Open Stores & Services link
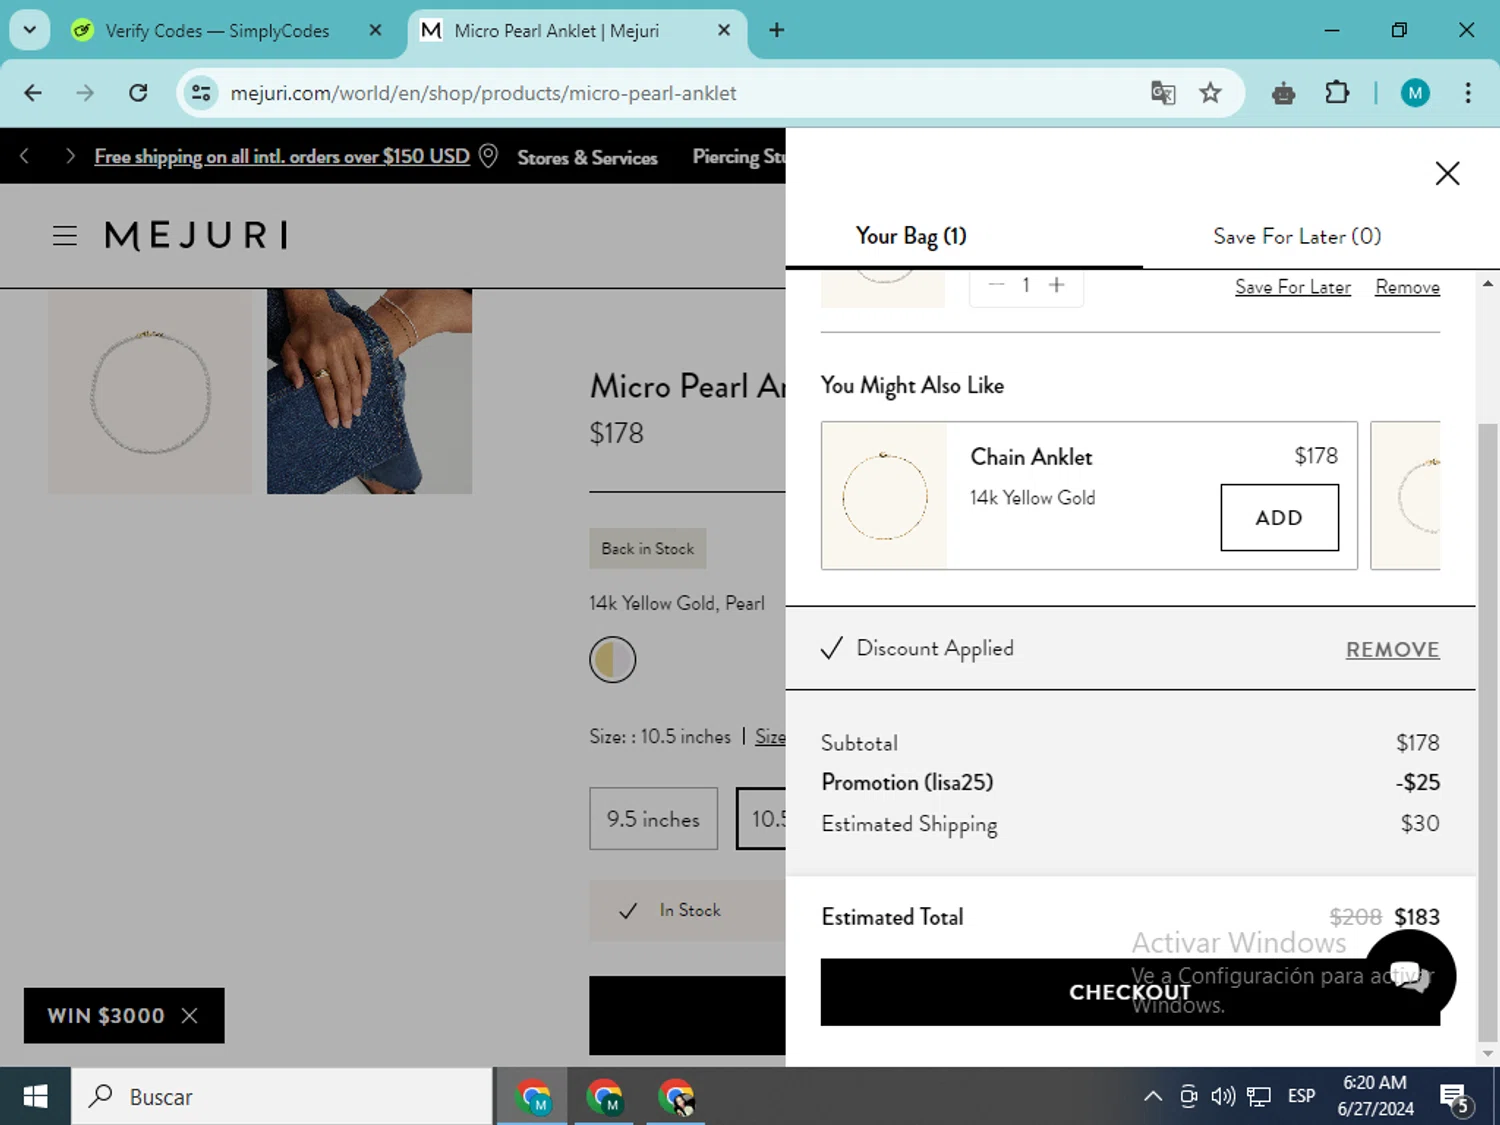 click(587, 157)
